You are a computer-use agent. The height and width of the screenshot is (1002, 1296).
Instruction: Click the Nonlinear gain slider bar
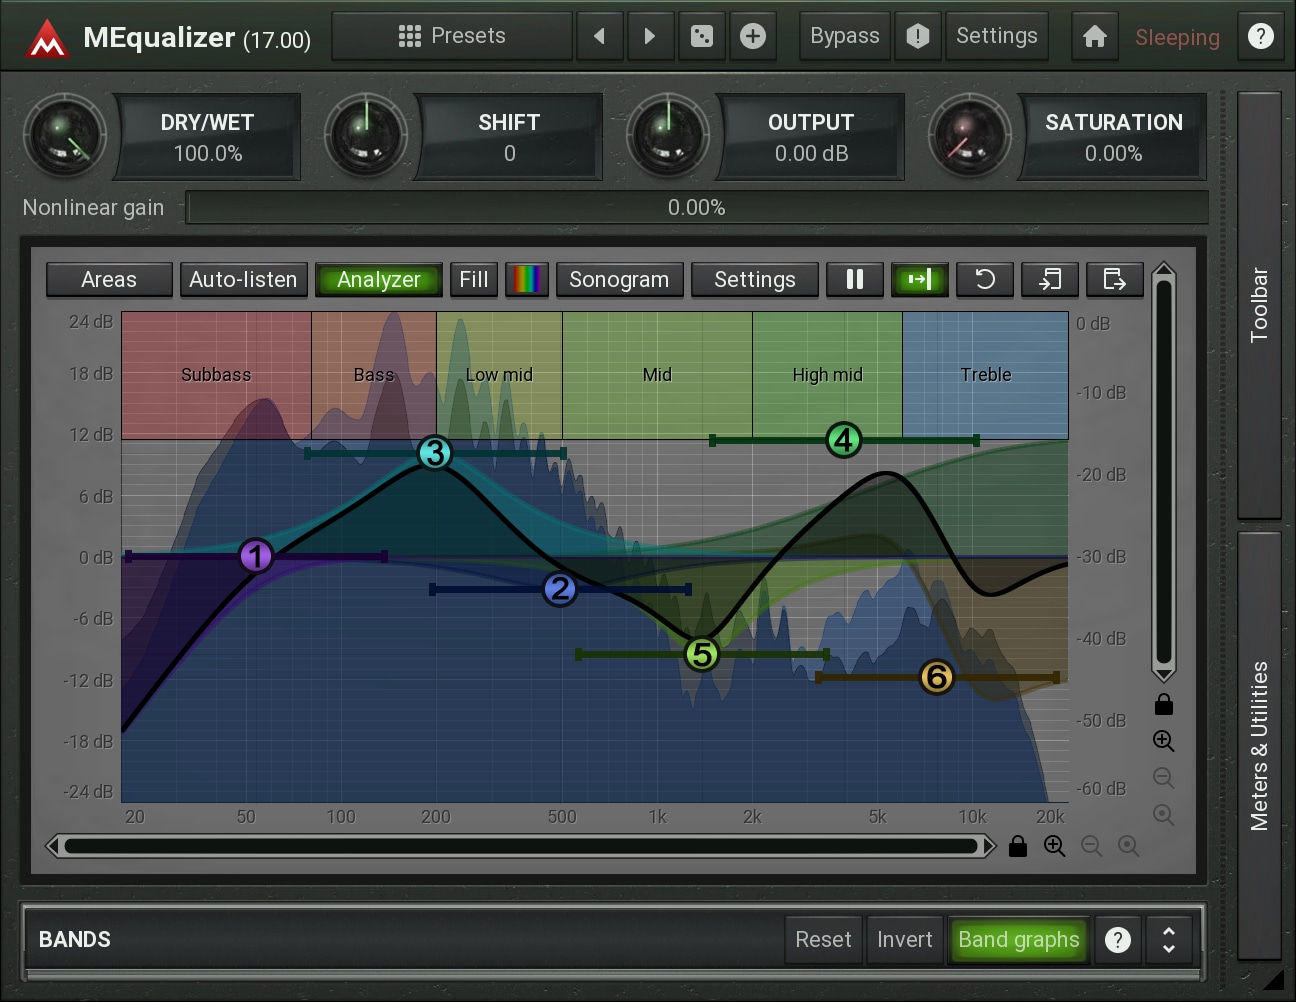tap(697, 208)
